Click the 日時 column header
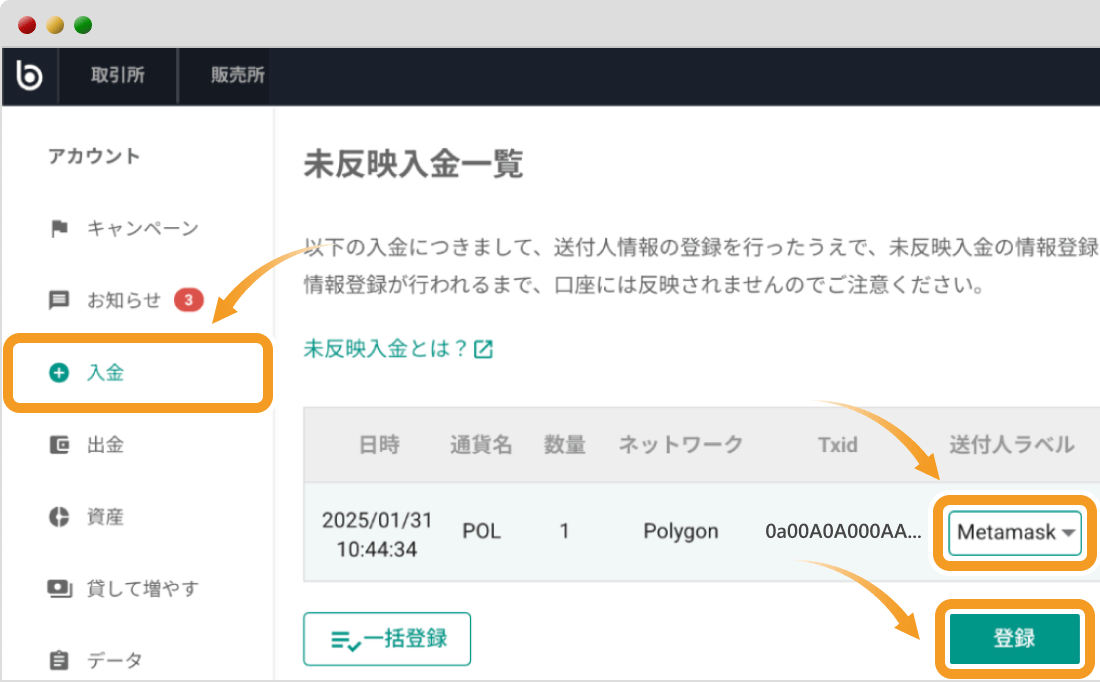The image size is (1100, 682). pyautogui.click(x=379, y=445)
